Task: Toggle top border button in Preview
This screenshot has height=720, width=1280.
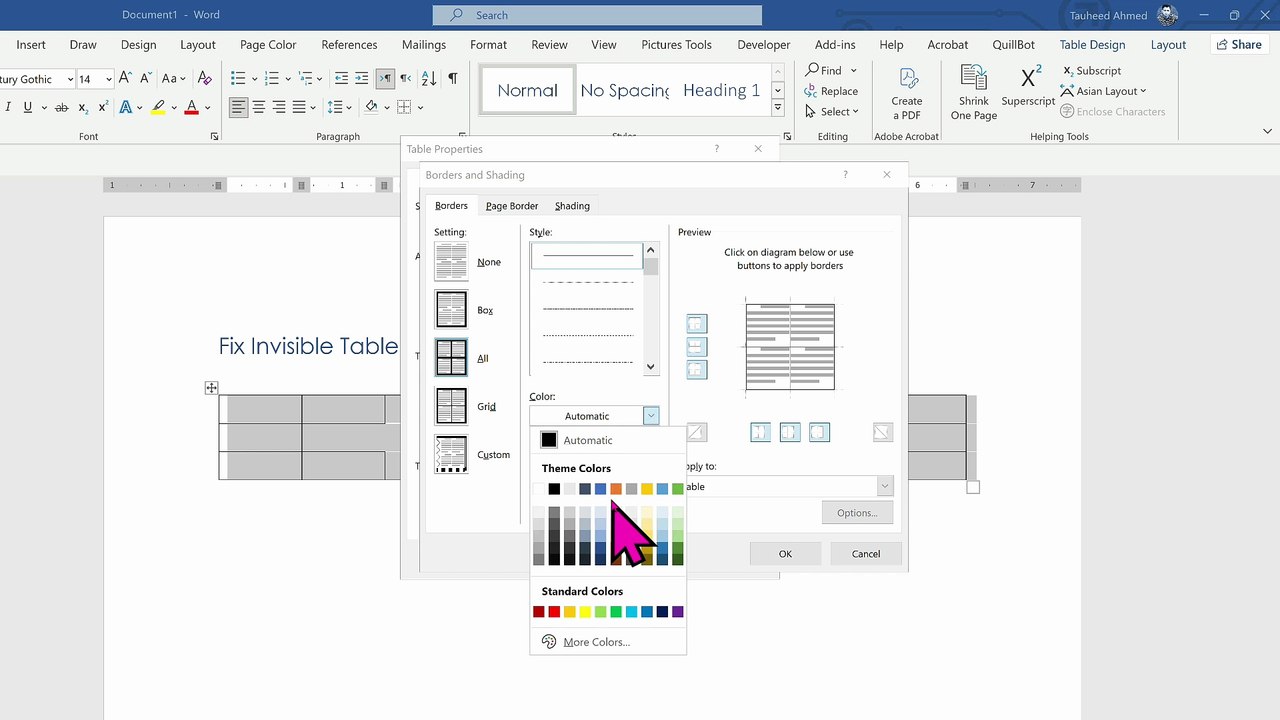Action: point(697,324)
